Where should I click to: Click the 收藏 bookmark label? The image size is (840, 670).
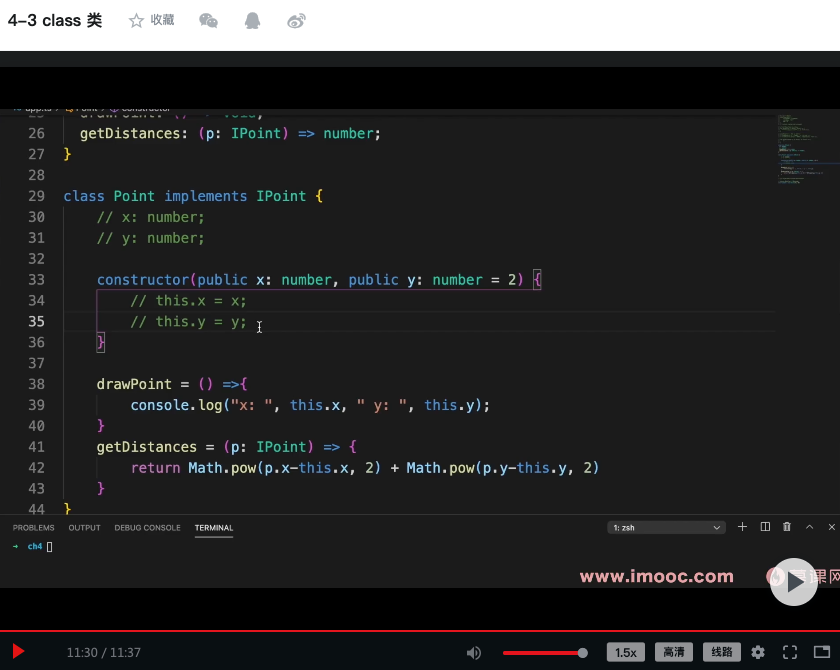[x=162, y=20]
